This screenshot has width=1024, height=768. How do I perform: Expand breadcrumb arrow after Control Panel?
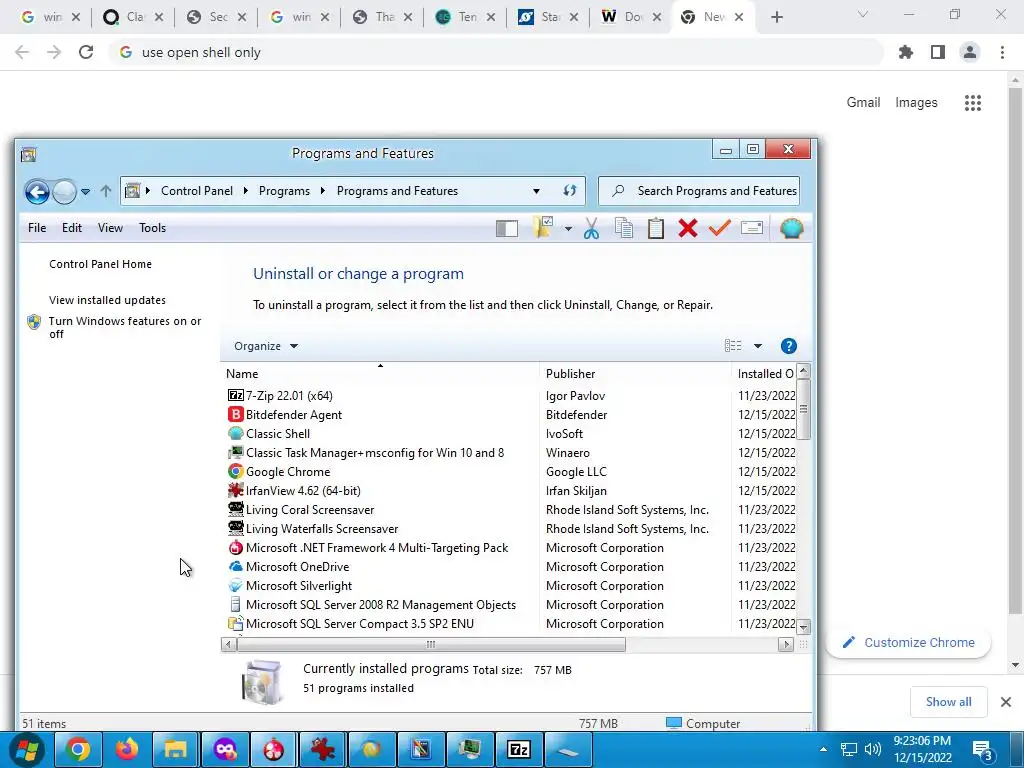(246, 191)
